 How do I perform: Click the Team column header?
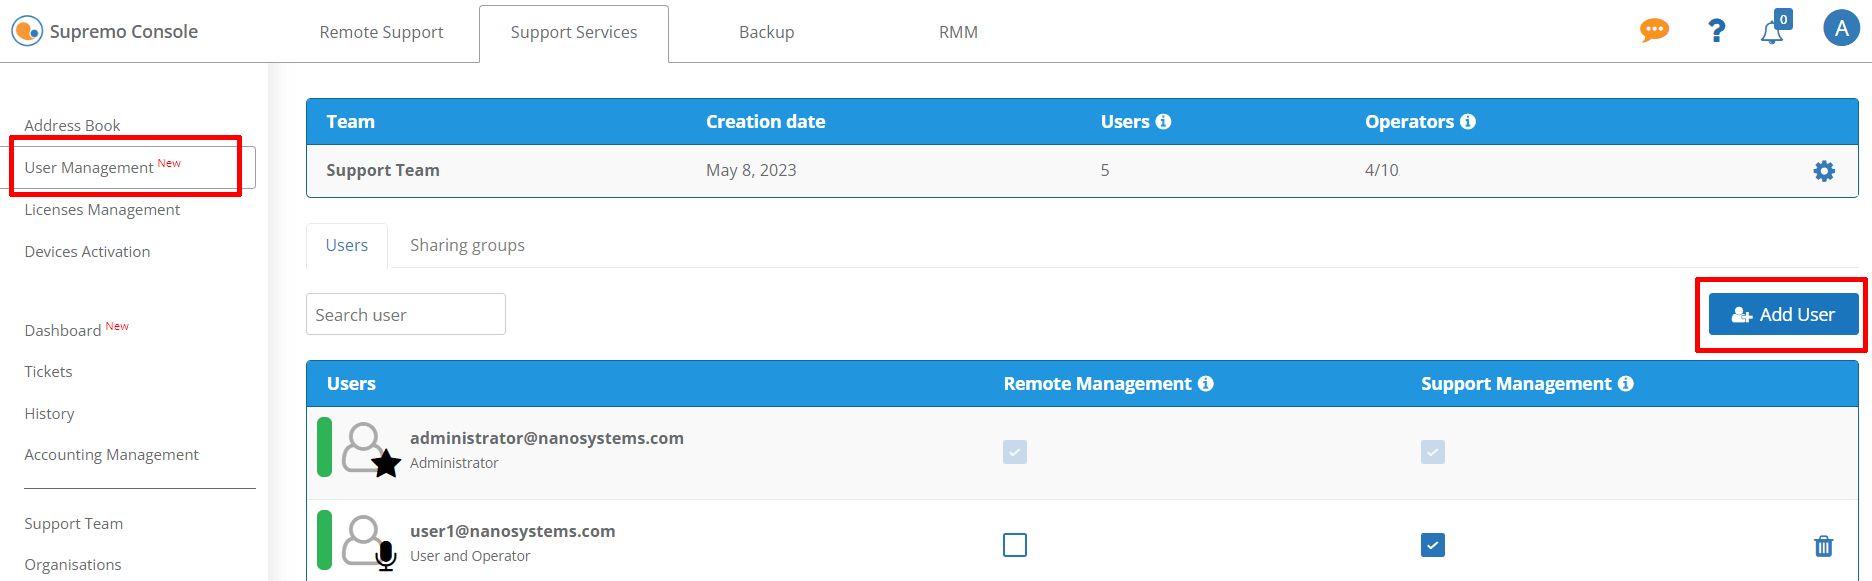pyautogui.click(x=351, y=121)
